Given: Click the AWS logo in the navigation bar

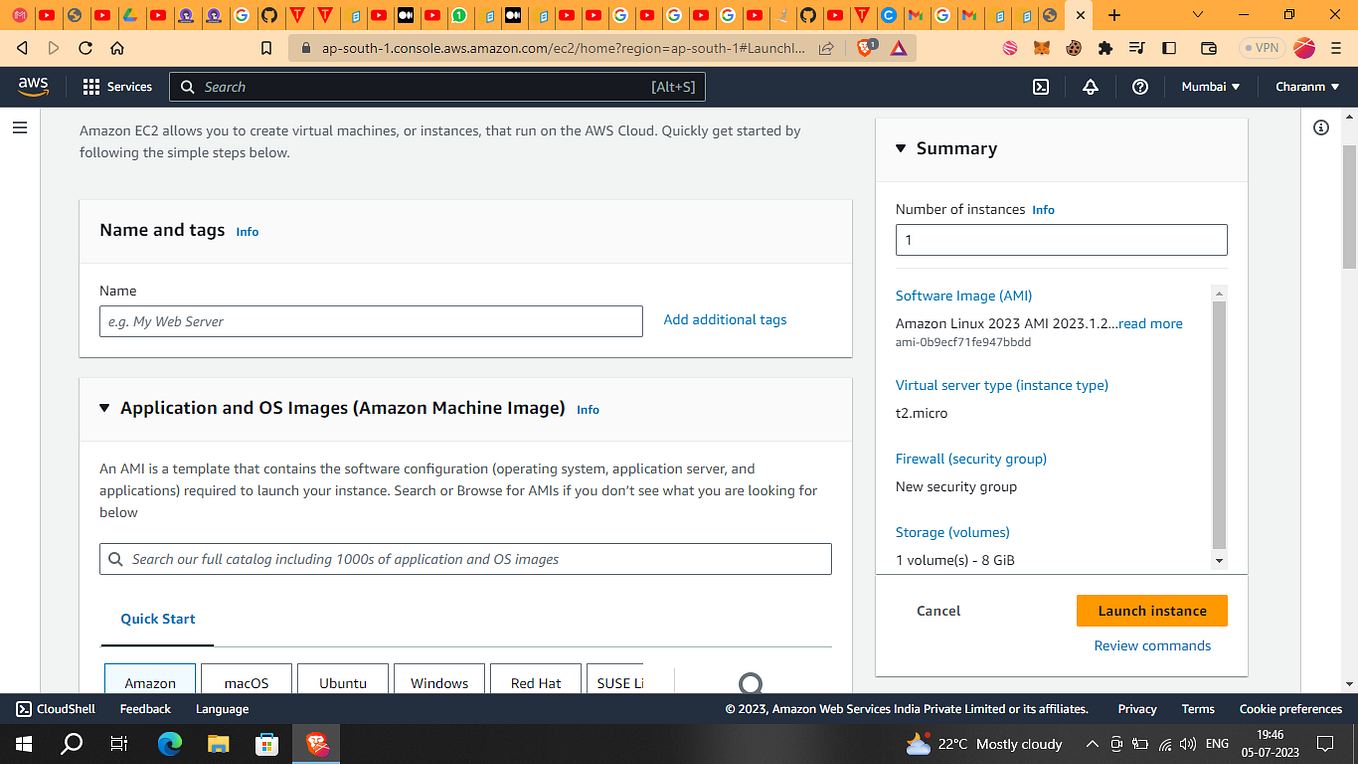Looking at the screenshot, I should [33, 86].
